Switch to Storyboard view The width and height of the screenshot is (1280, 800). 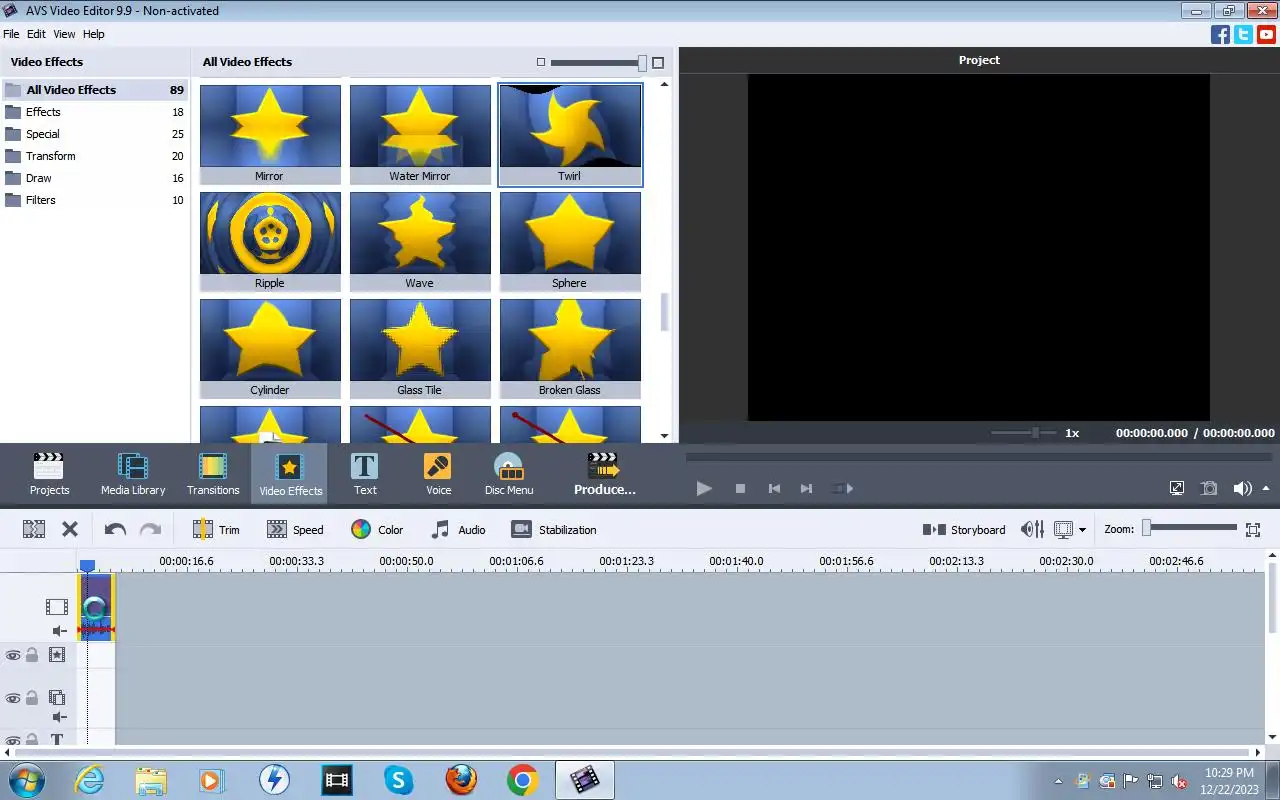click(x=964, y=530)
